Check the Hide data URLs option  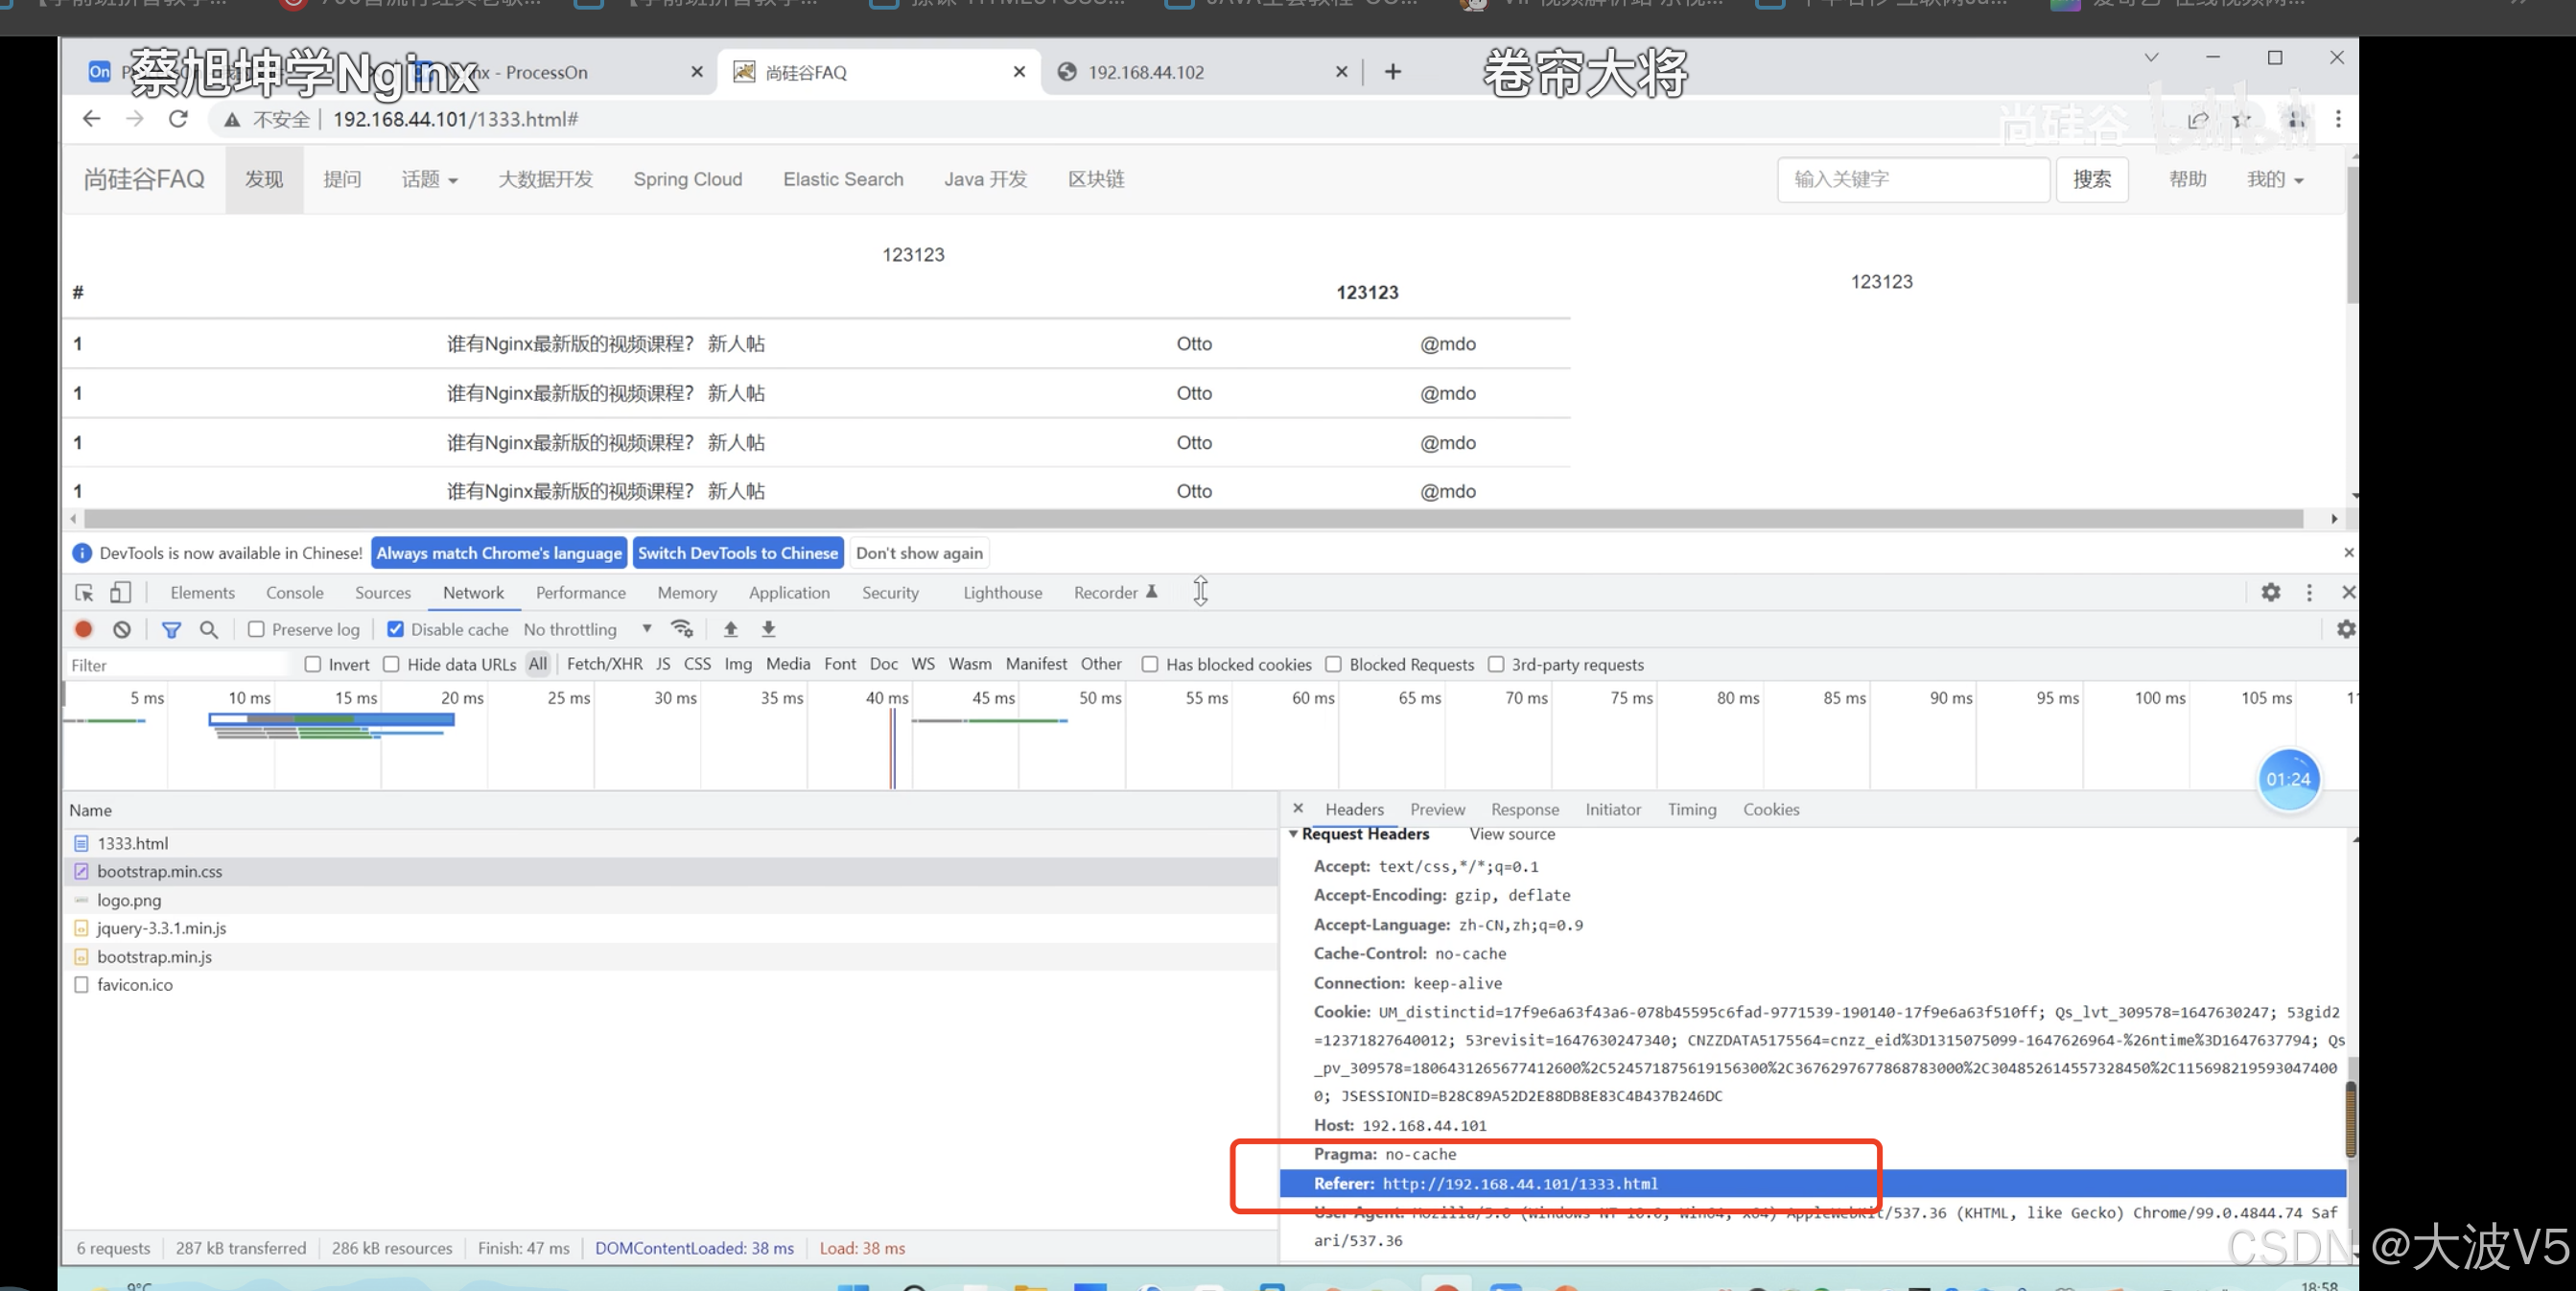coord(392,664)
